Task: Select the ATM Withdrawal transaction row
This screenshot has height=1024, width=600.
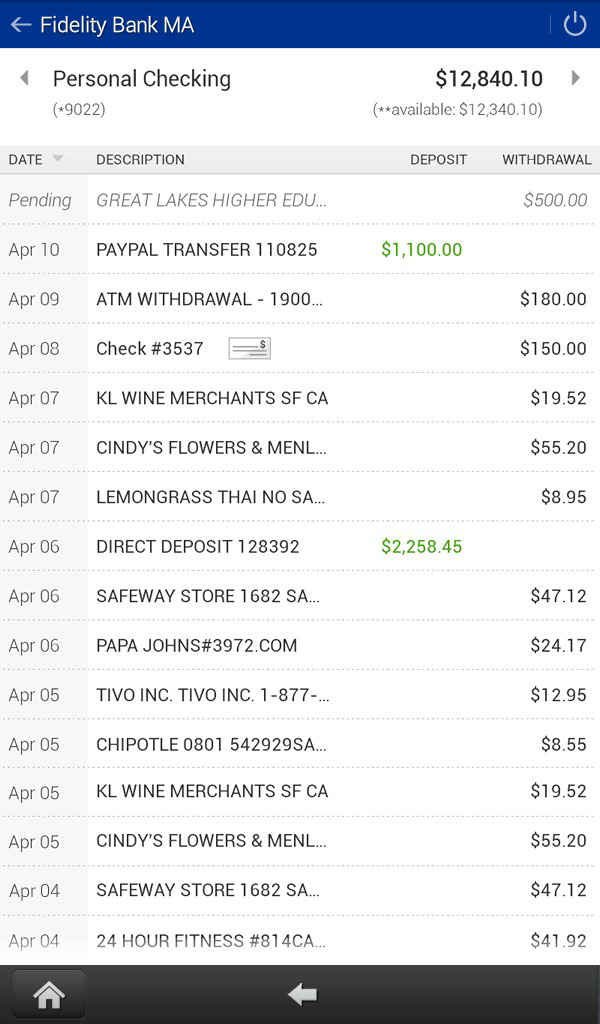Action: 300,299
